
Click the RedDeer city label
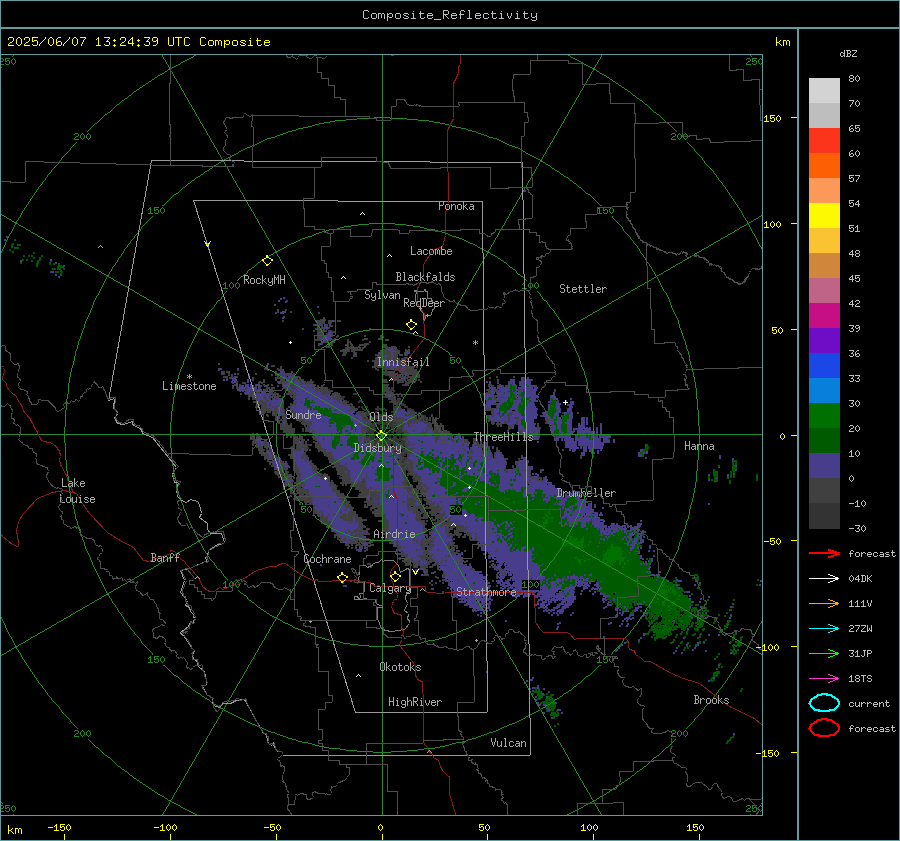tap(424, 303)
